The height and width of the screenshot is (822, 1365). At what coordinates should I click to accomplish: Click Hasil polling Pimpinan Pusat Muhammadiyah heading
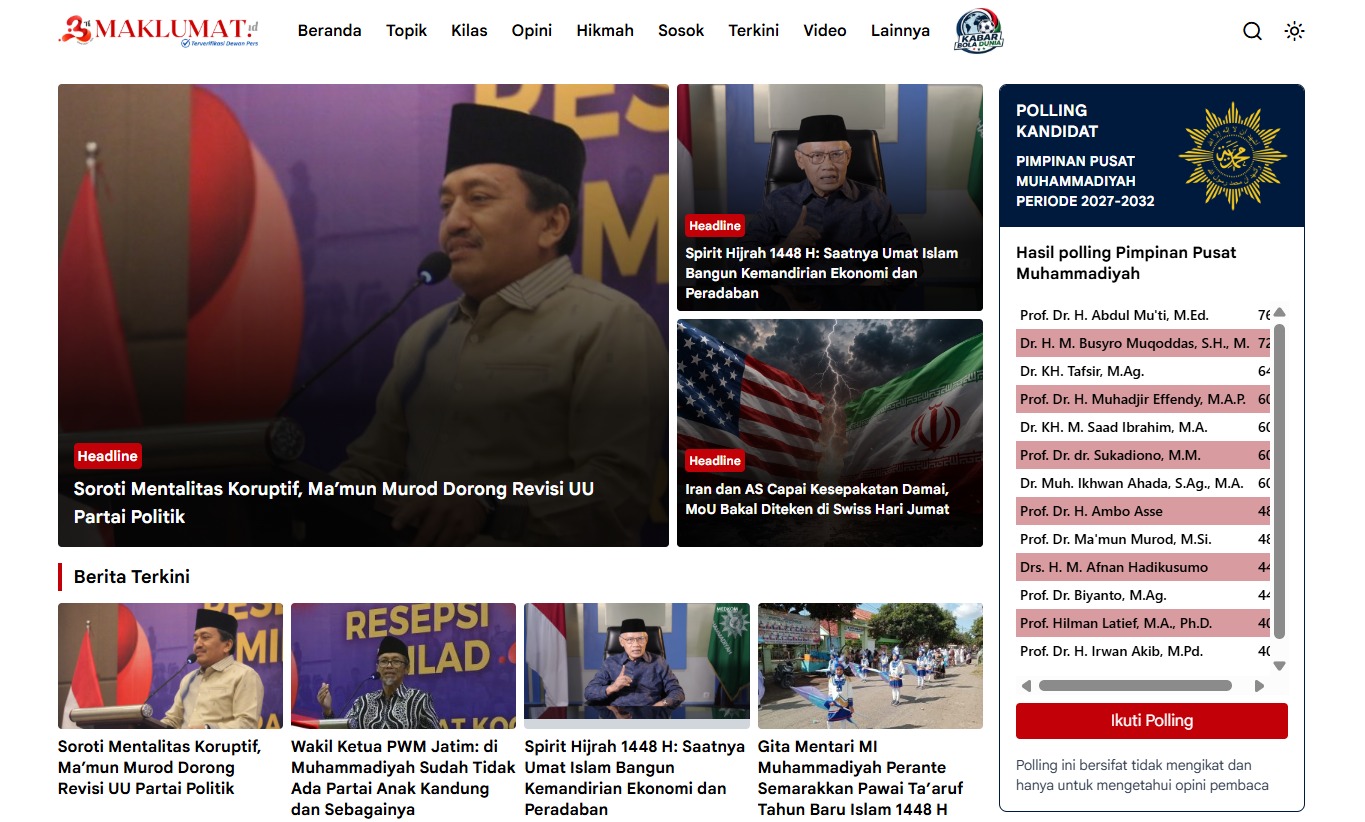tap(1126, 263)
